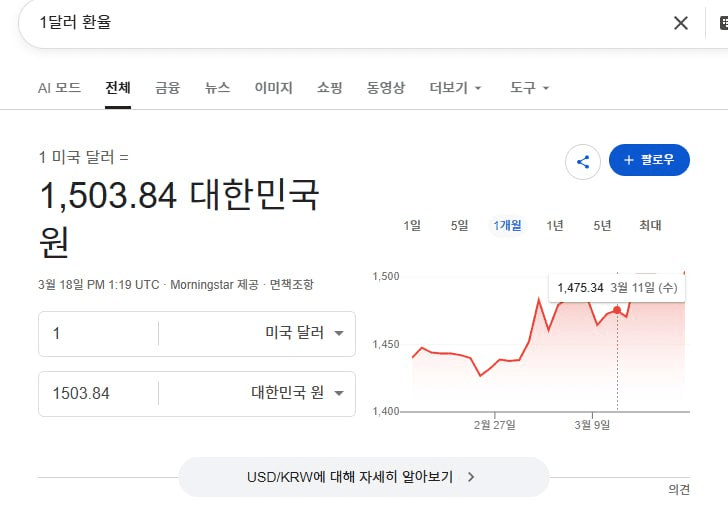Select the 이미지 tab
The height and width of the screenshot is (515, 728).
[273, 88]
